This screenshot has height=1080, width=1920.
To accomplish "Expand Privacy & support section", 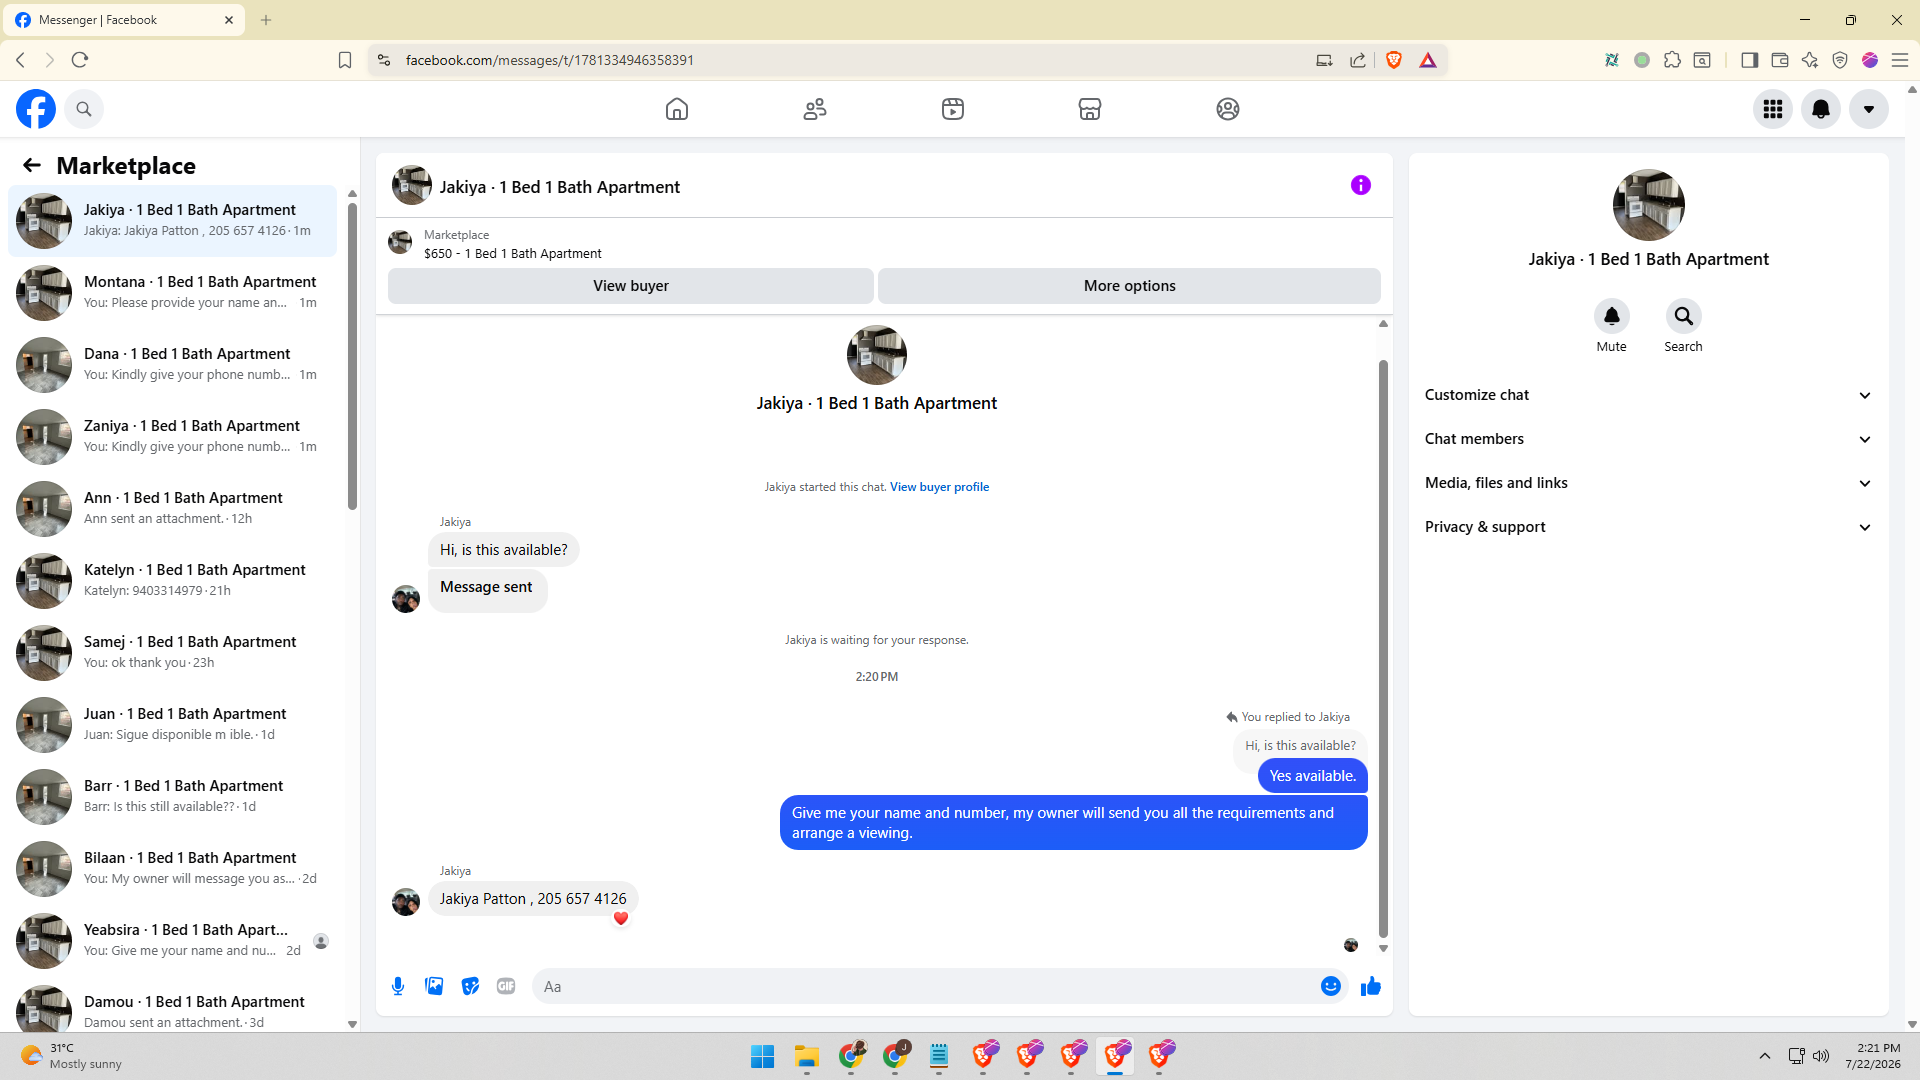I will pyautogui.click(x=1649, y=527).
